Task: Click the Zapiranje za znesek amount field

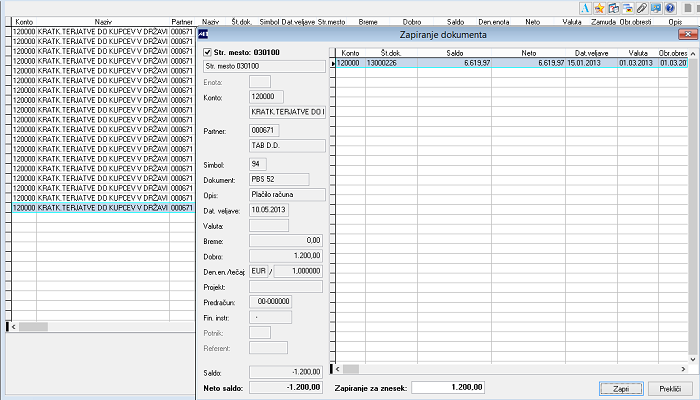Action: pos(448,388)
